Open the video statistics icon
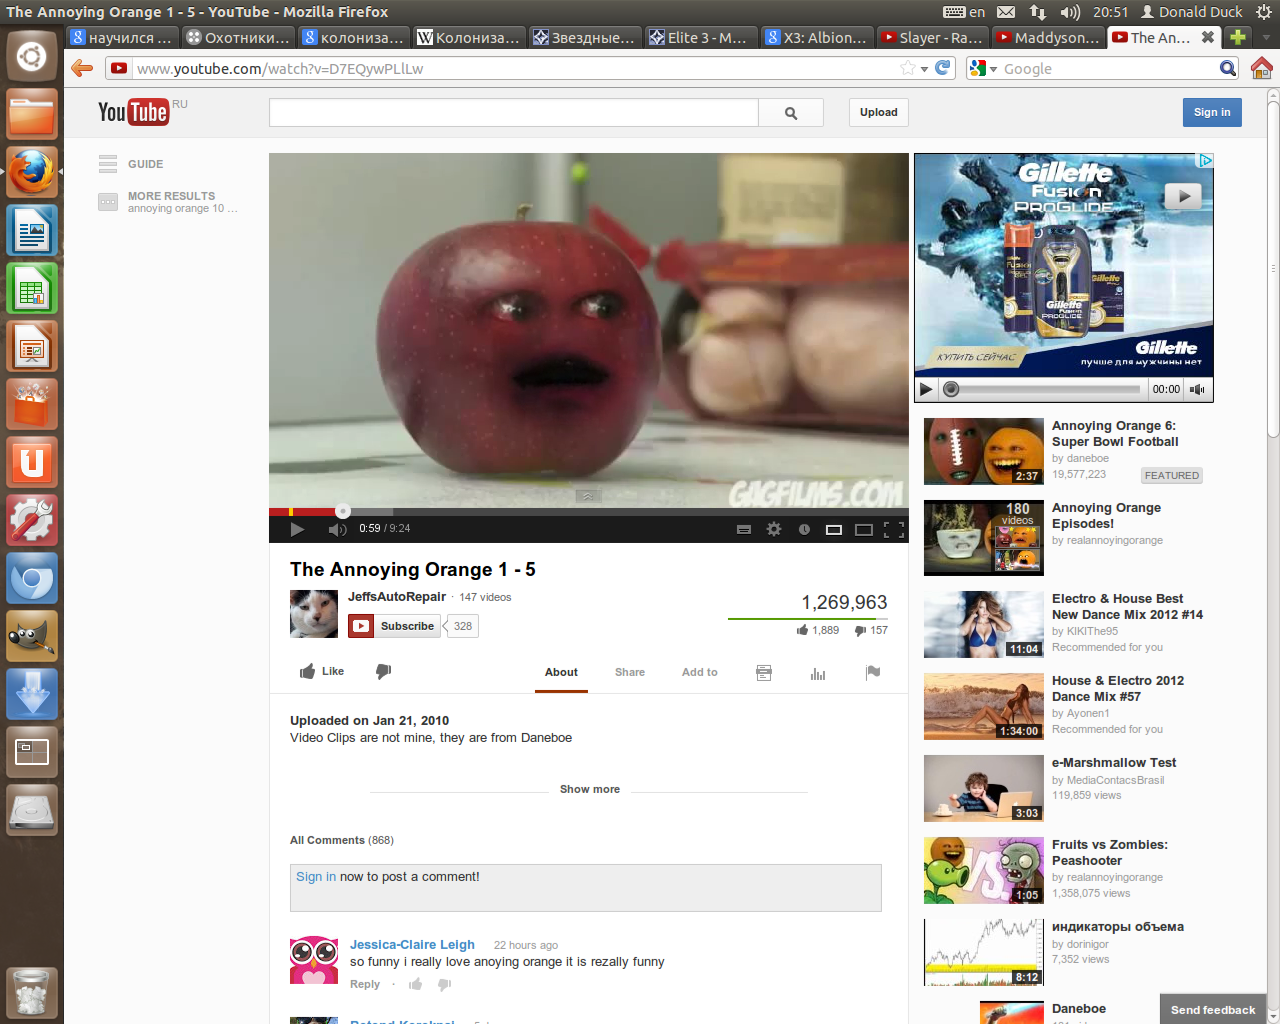The width and height of the screenshot is (1280, 1024). [818, 673]
